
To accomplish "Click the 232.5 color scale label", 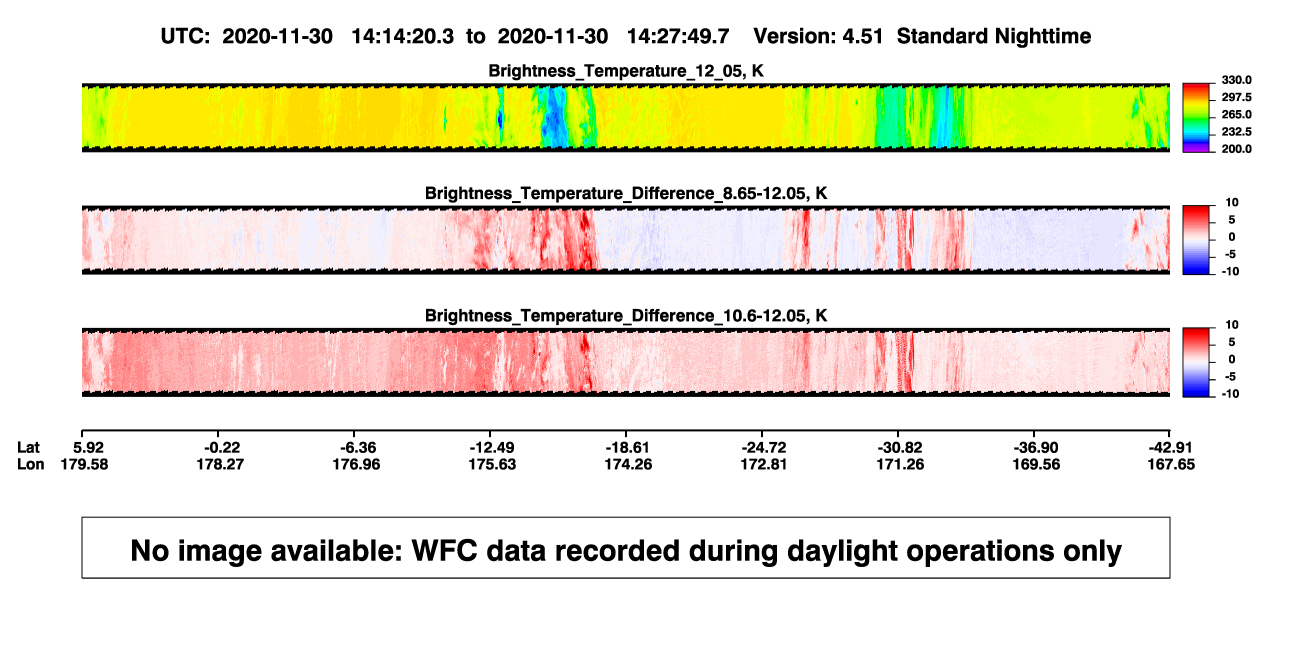I will tap(1238, 131).
